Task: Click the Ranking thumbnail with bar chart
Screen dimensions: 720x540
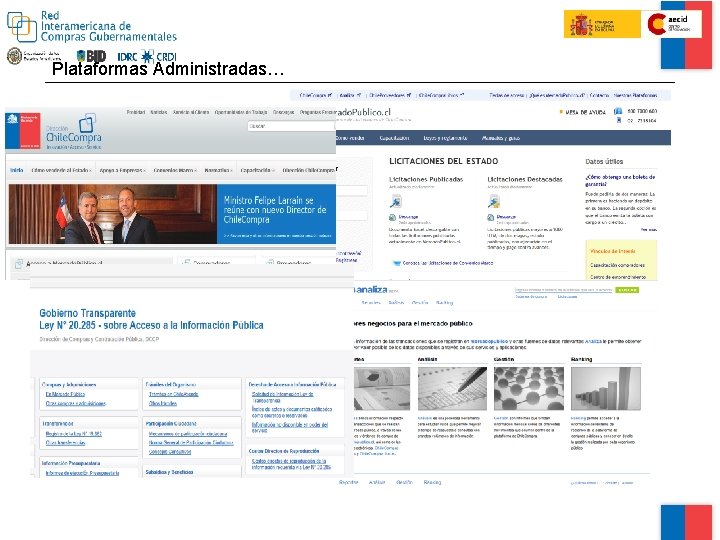Action: pyautogui.click(x=606, y=388)
